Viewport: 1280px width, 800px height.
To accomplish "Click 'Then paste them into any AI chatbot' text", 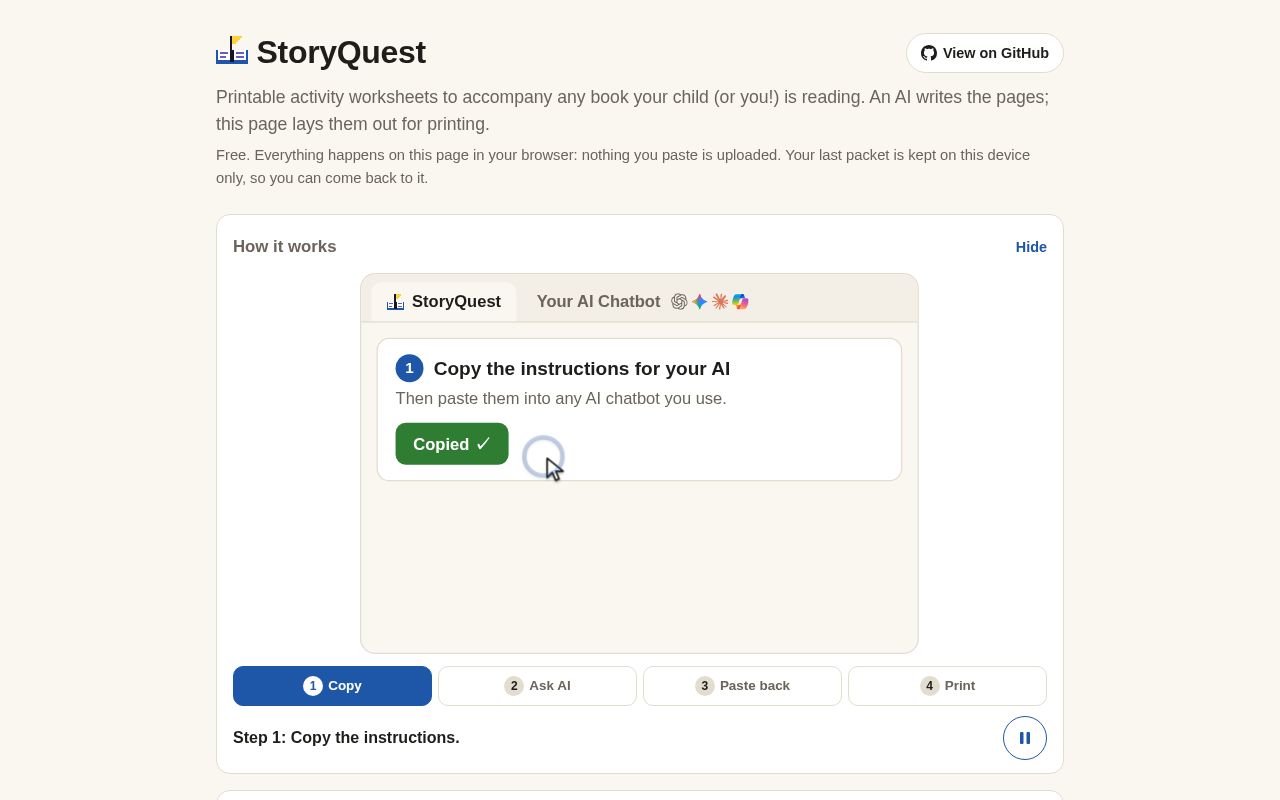I will tap(561, 399).
